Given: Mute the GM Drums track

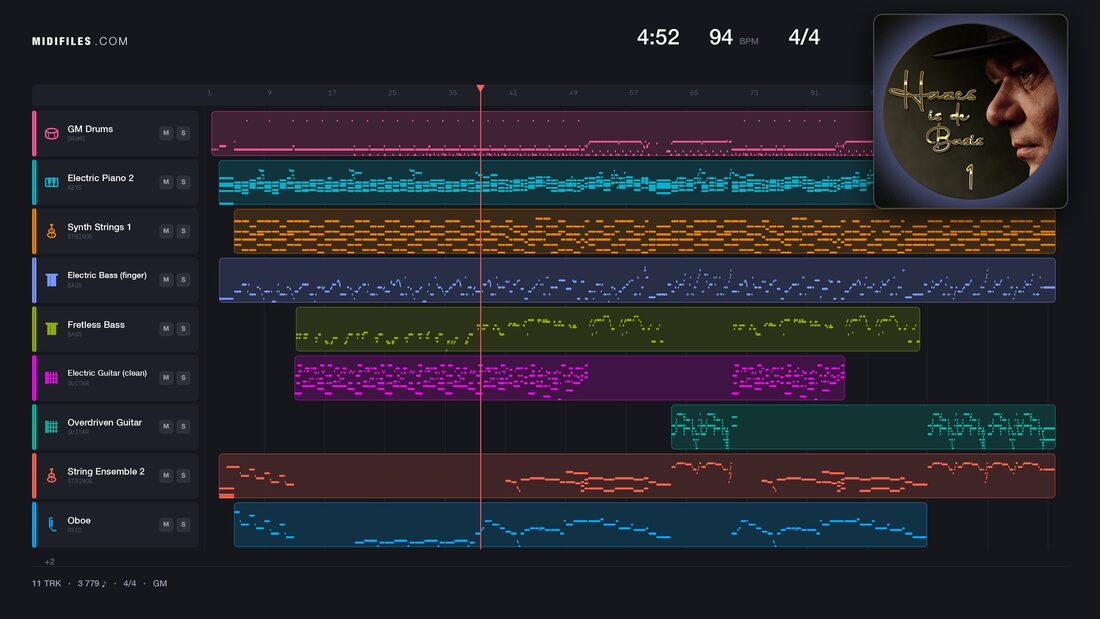Looking at the screenshot, I should pyautogui.click(x=166, y=133).
